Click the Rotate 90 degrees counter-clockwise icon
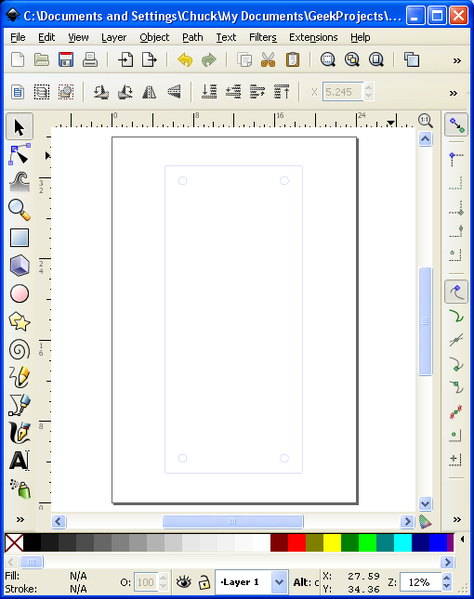This screenshot has height=599, width=474. 101,92
